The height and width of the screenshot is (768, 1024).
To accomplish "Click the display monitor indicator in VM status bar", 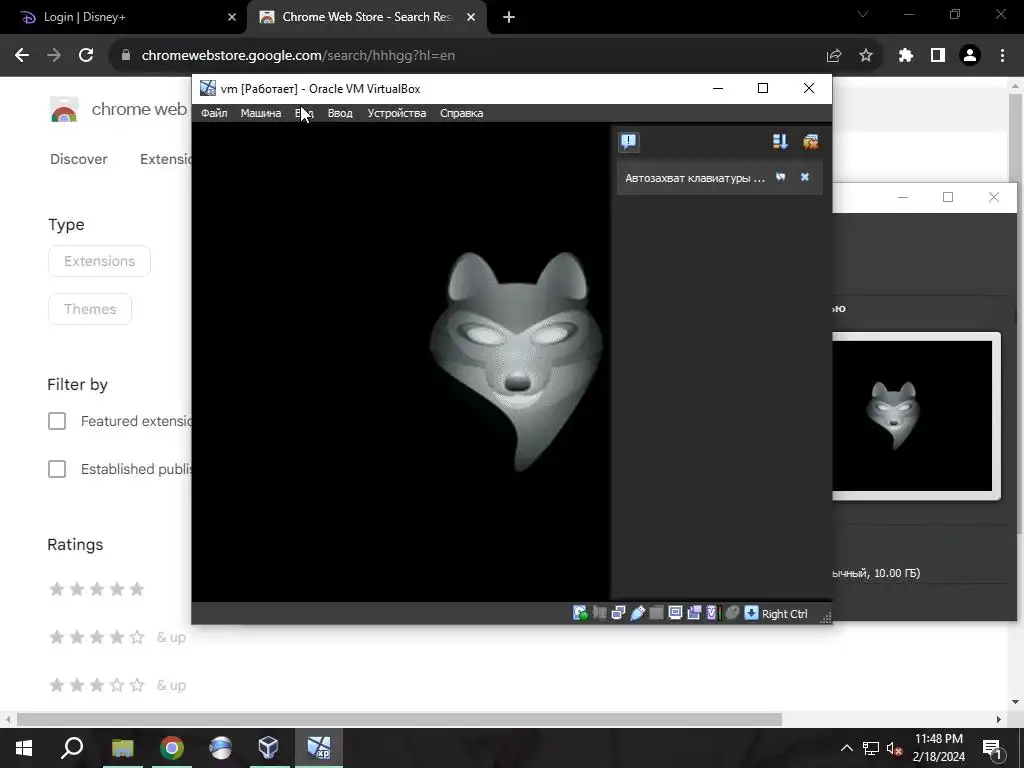I will 675,613.
